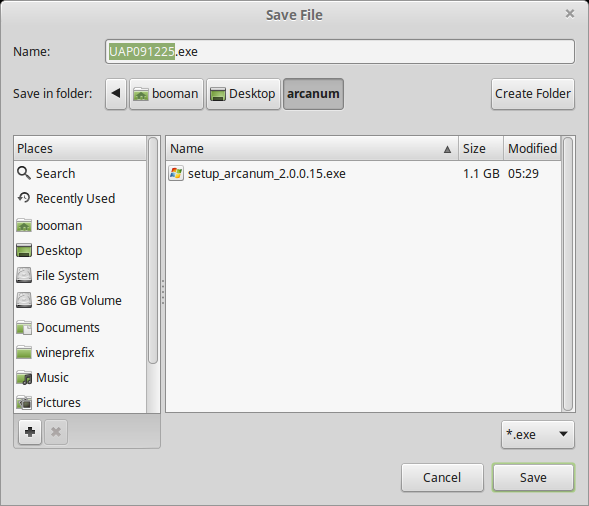Click the Pictures folder icon
The width and height of the screenshot is (589, 506).
[x=24, y=402]
